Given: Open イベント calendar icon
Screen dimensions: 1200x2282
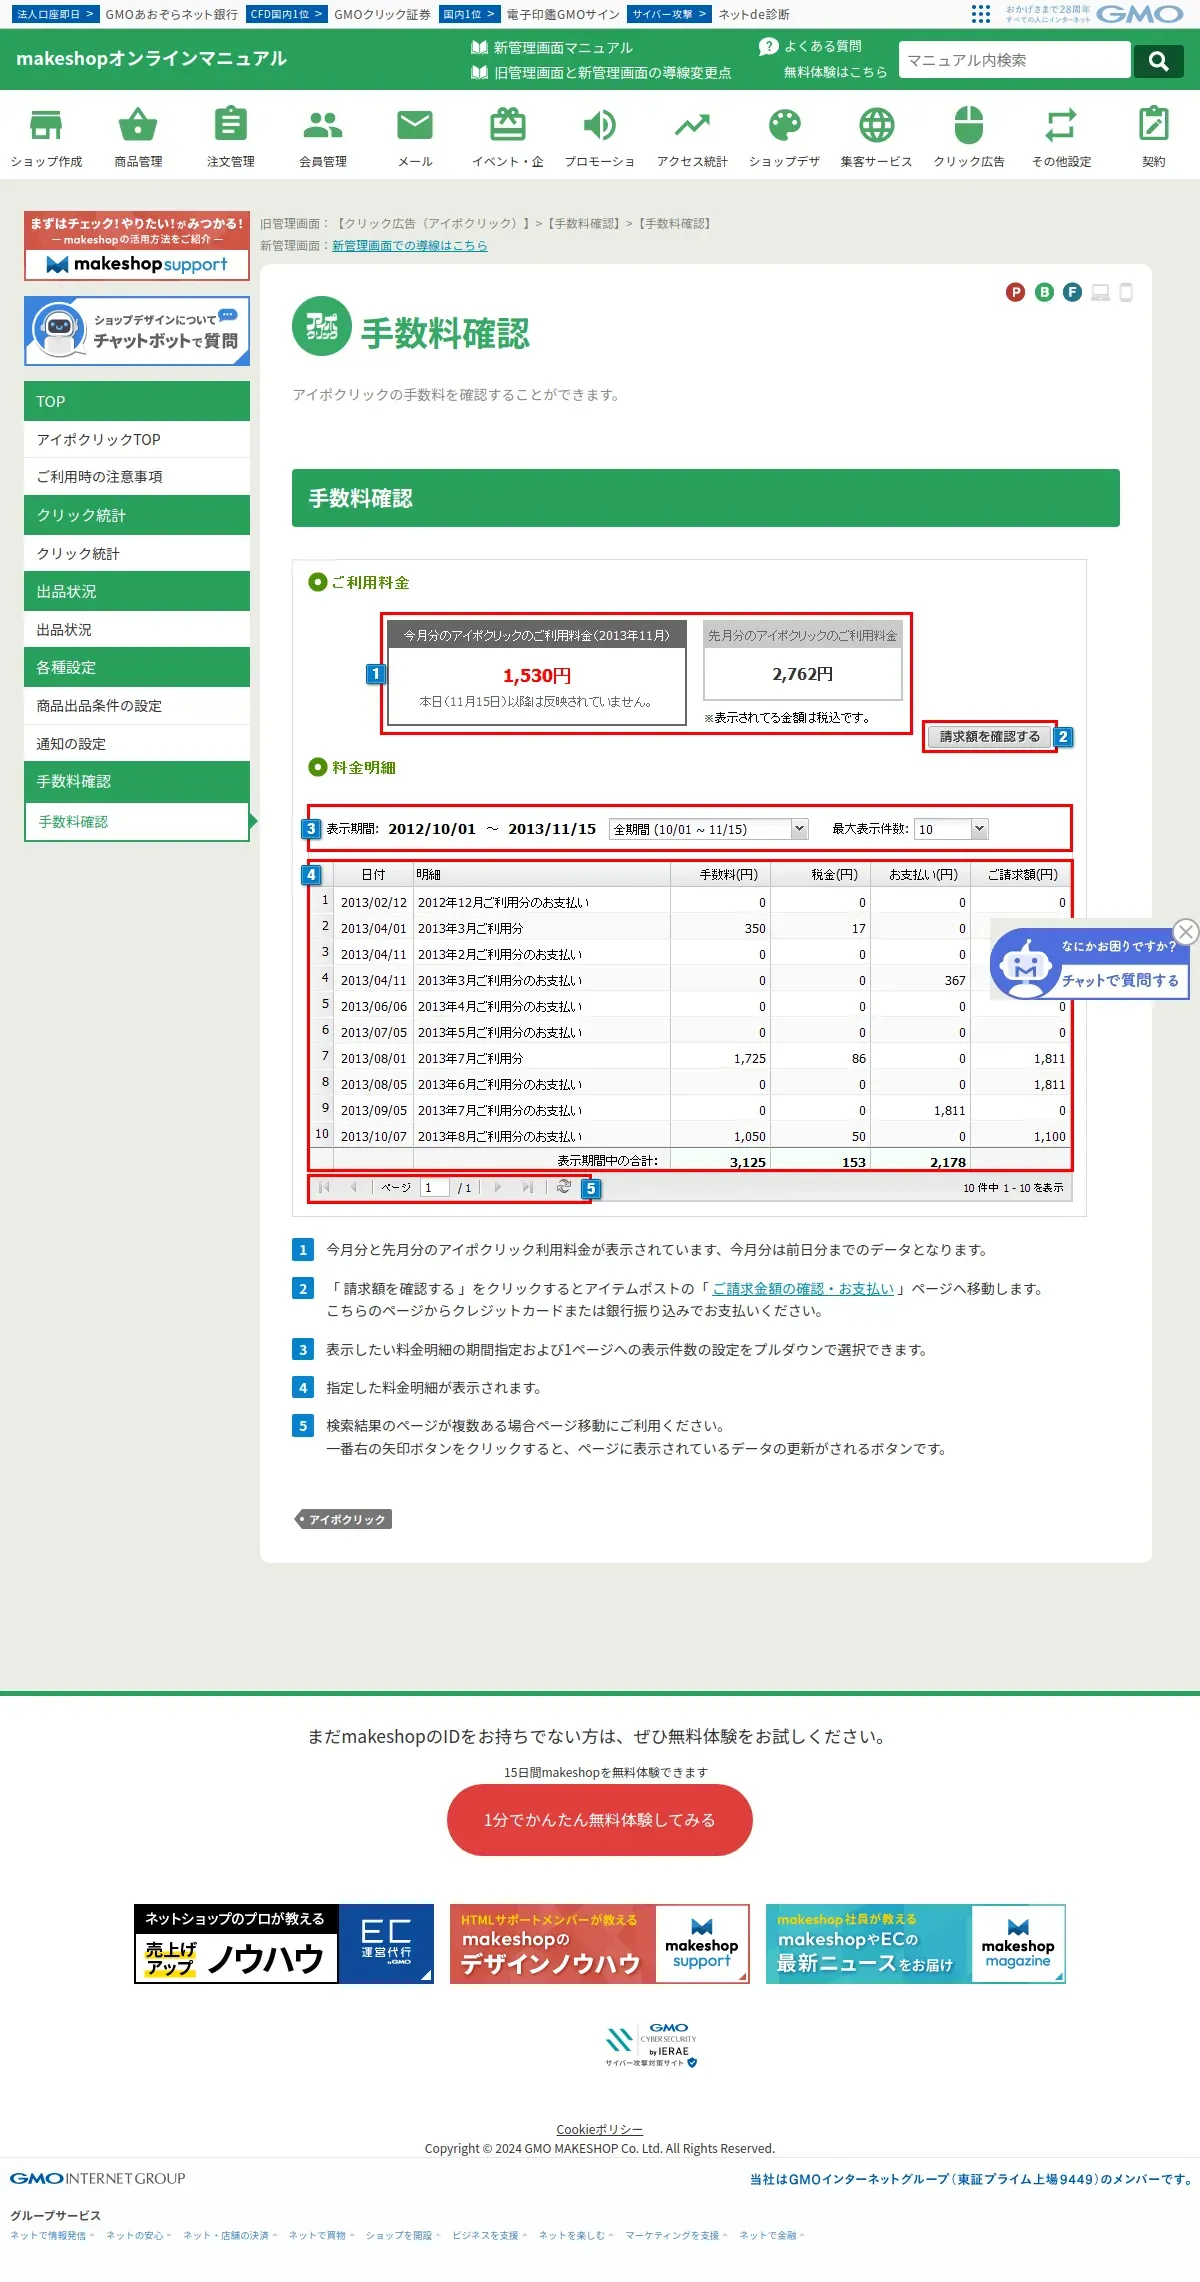Looking at the screenshot, I should pyautogui.click(x=508, y=126).
